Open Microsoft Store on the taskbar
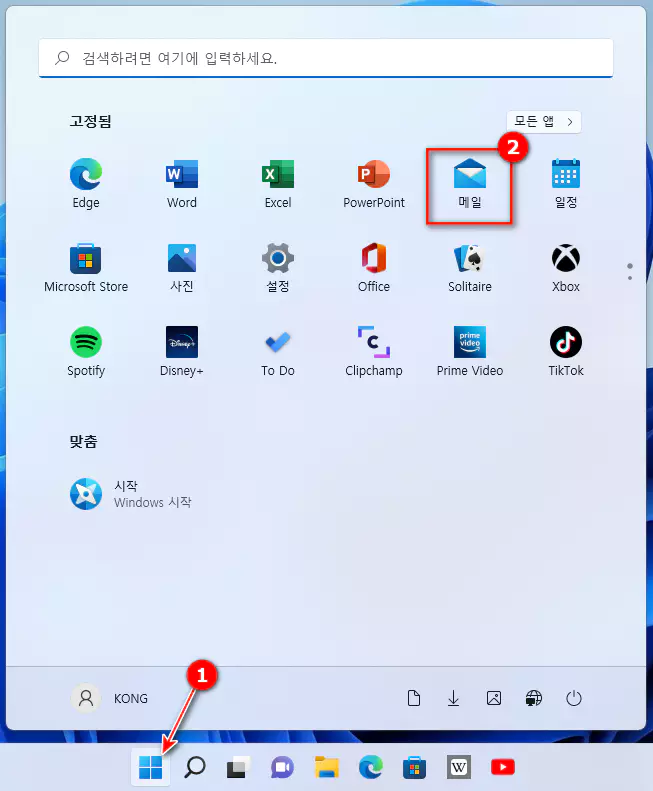 (x=414, y=767)
